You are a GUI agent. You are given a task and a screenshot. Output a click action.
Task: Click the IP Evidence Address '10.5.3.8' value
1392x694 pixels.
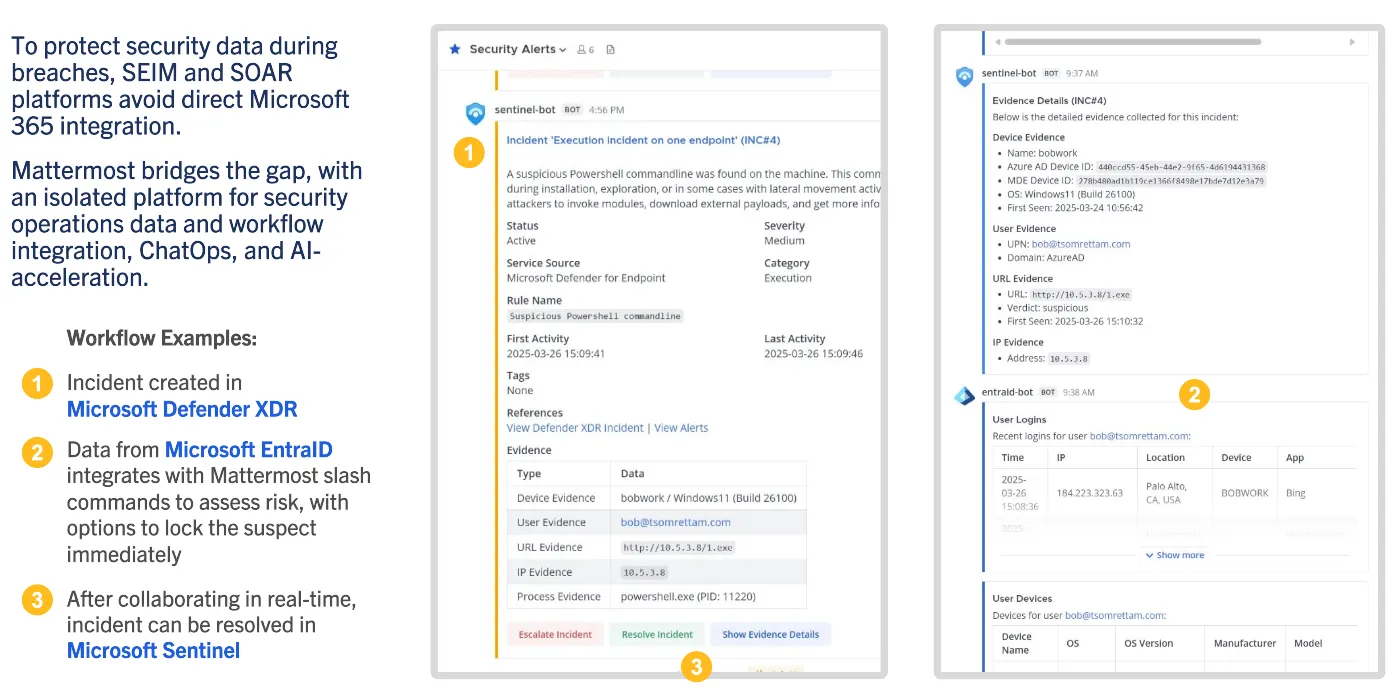(x=1068, y=358)
